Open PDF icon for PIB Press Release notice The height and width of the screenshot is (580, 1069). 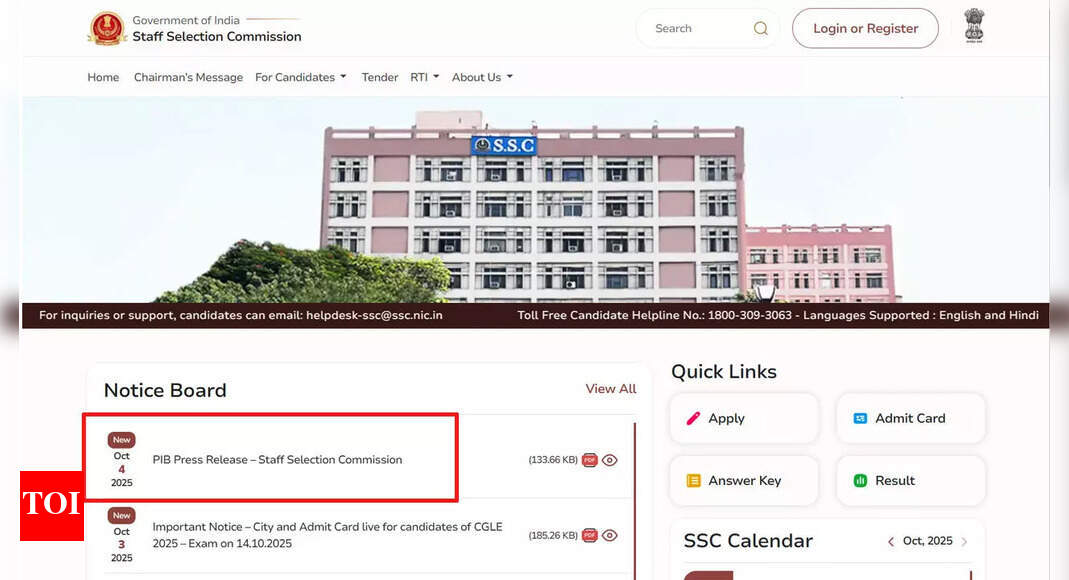pos(589,460)
